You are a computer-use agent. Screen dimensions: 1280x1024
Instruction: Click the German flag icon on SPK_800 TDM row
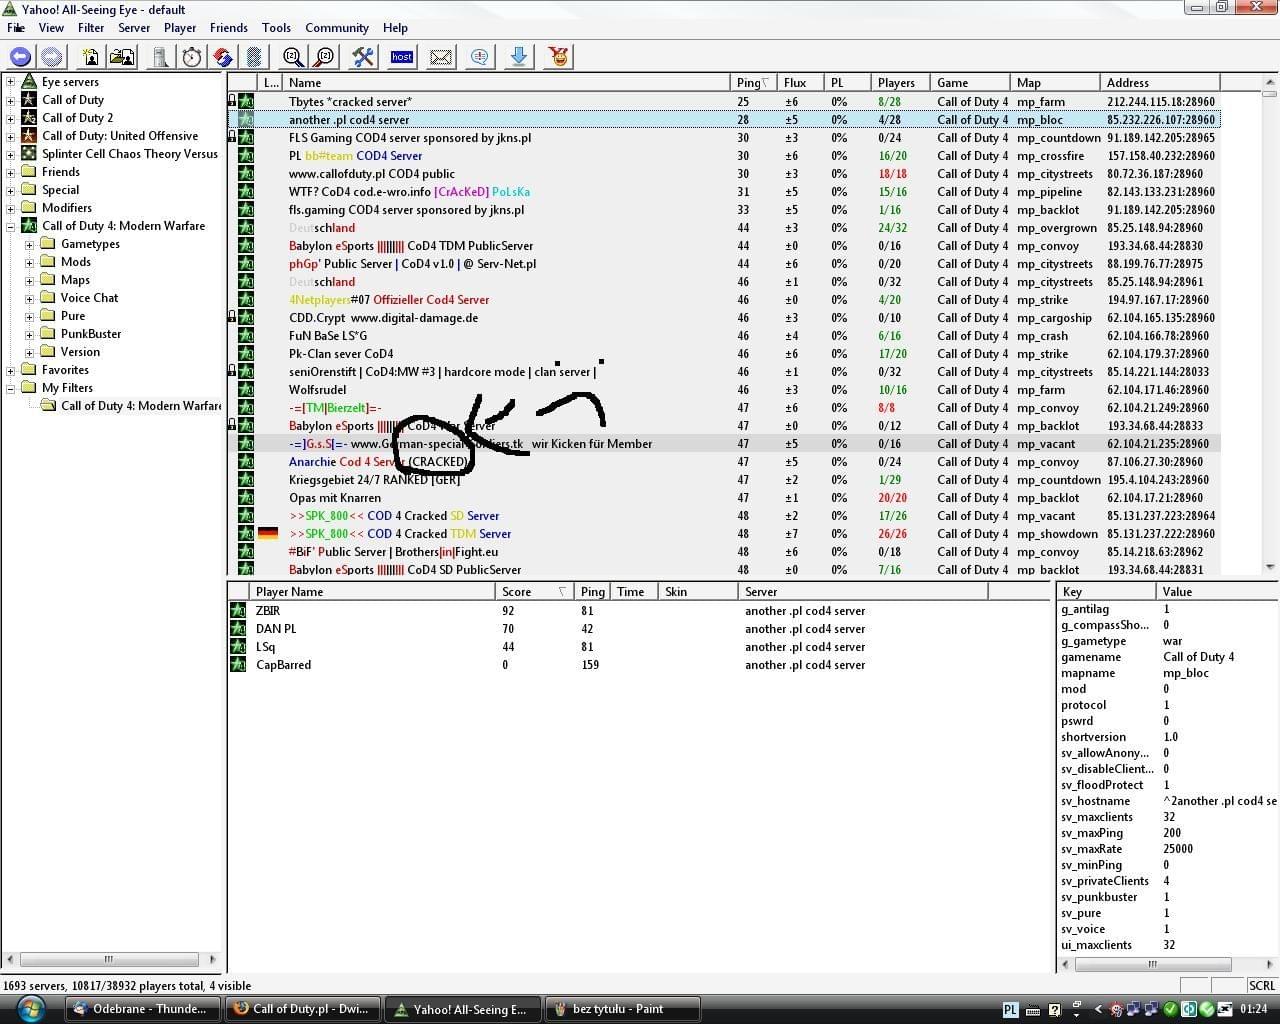click(268, 534)
